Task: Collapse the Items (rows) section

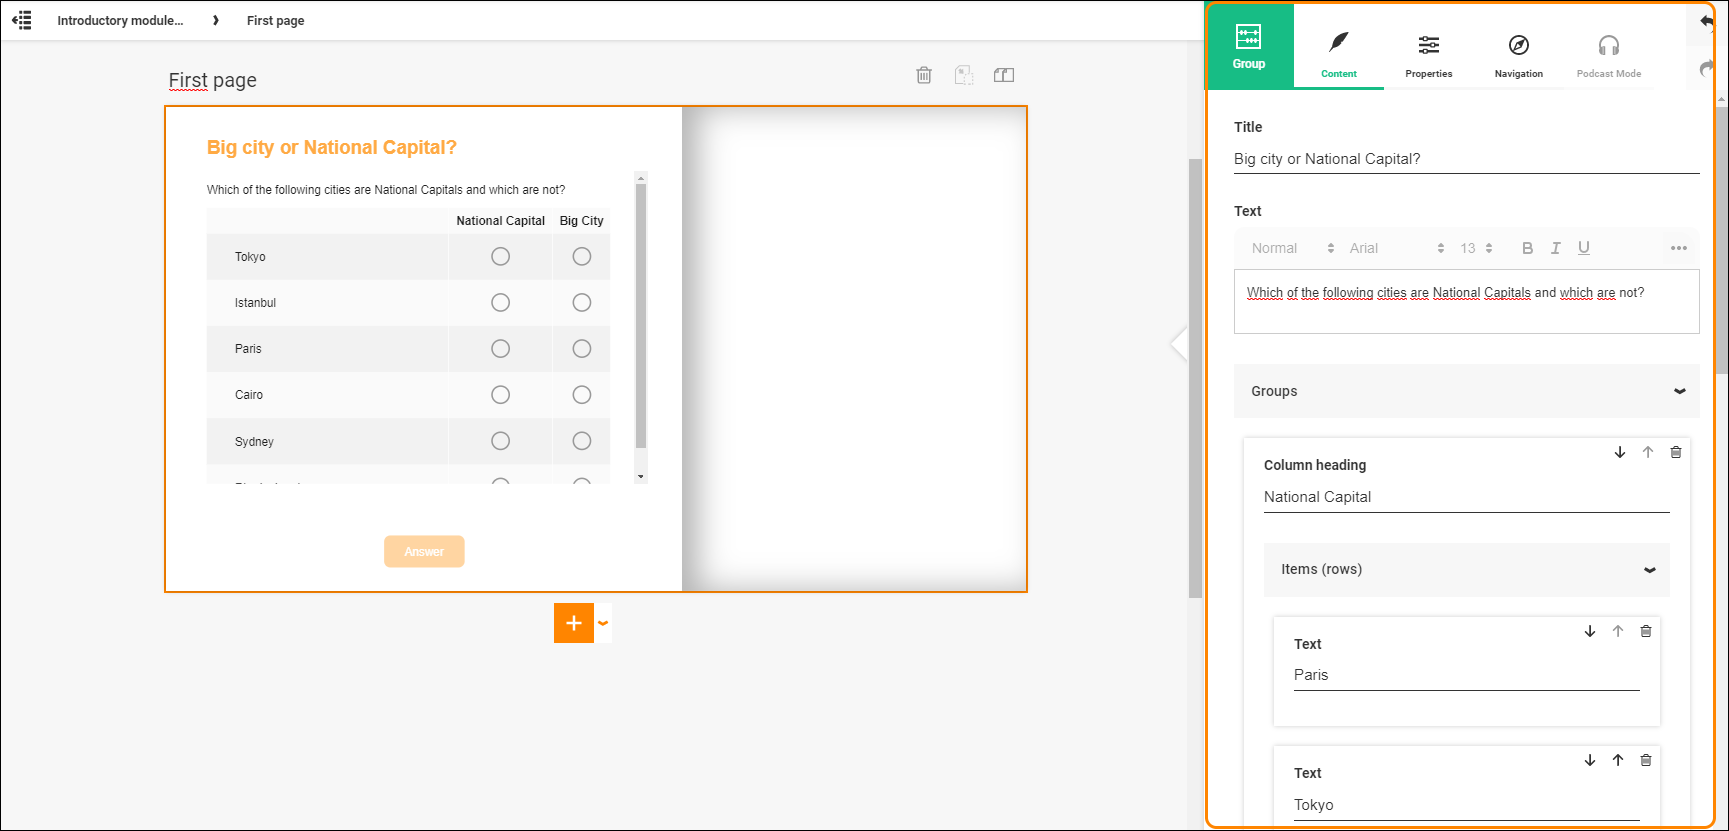Action: click(1650, 570)
